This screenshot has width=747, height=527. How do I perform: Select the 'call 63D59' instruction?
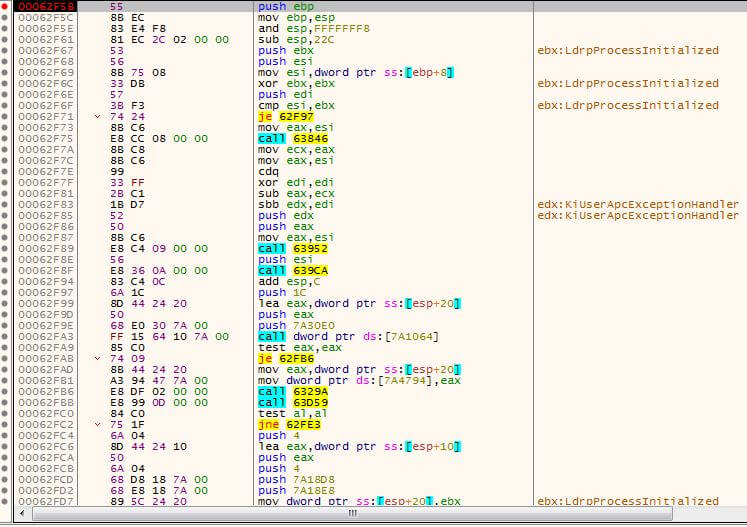point(293,403)
